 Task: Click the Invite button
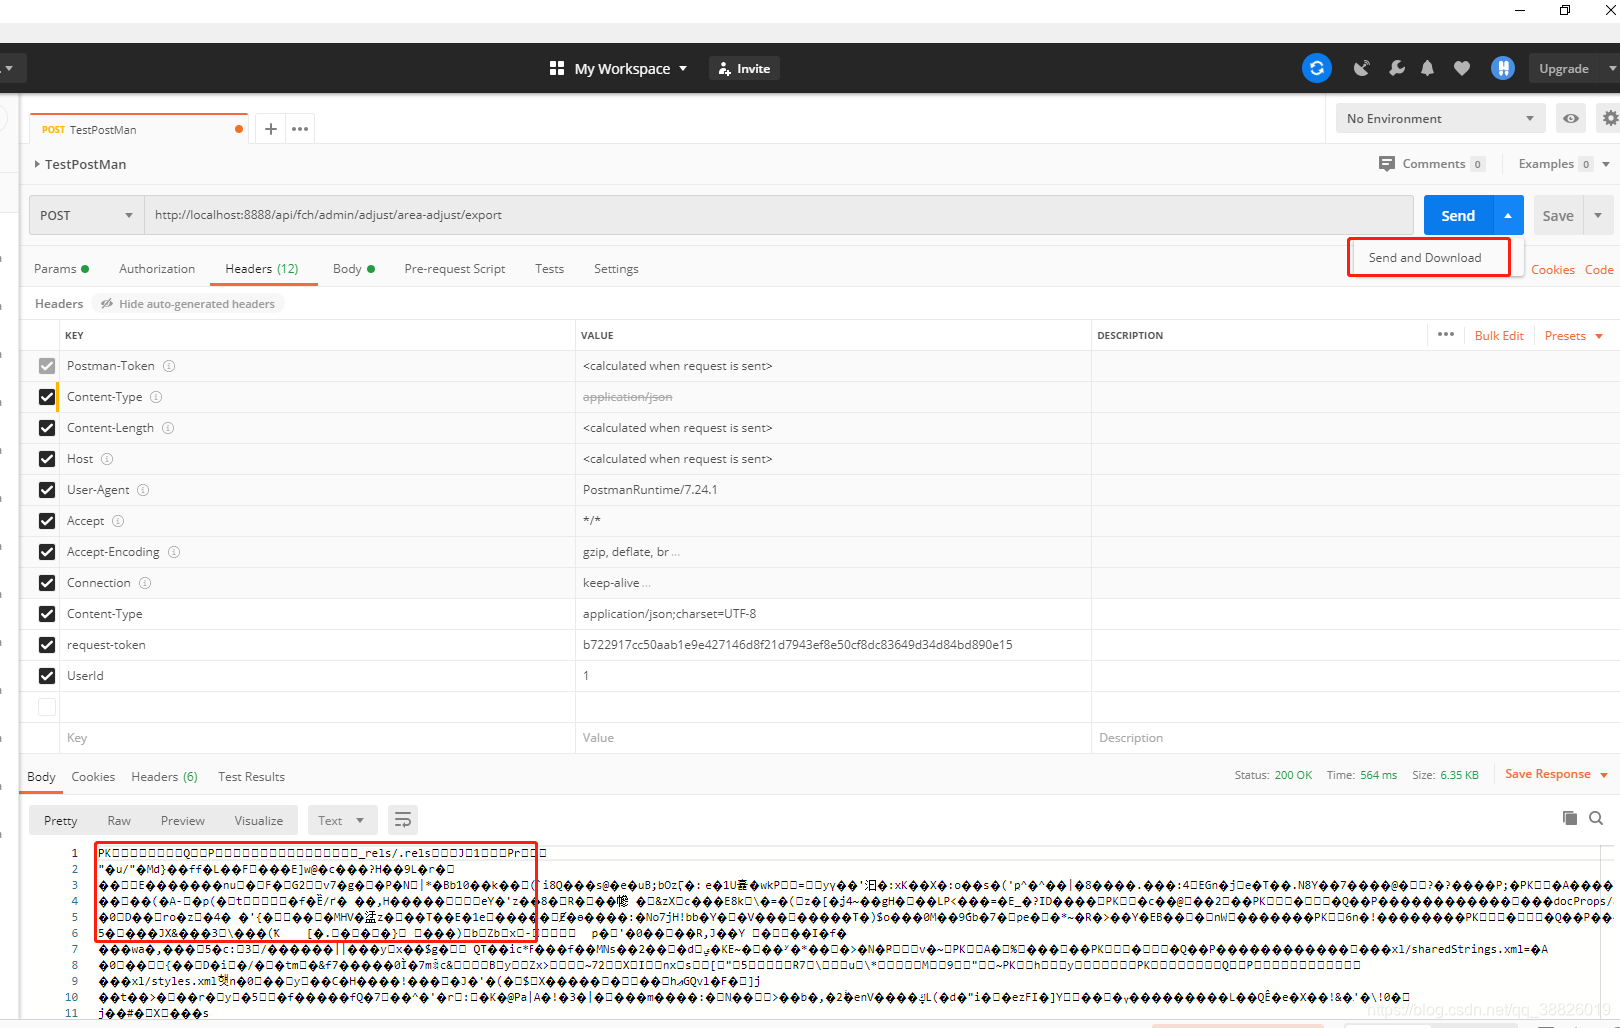(745, 68)
